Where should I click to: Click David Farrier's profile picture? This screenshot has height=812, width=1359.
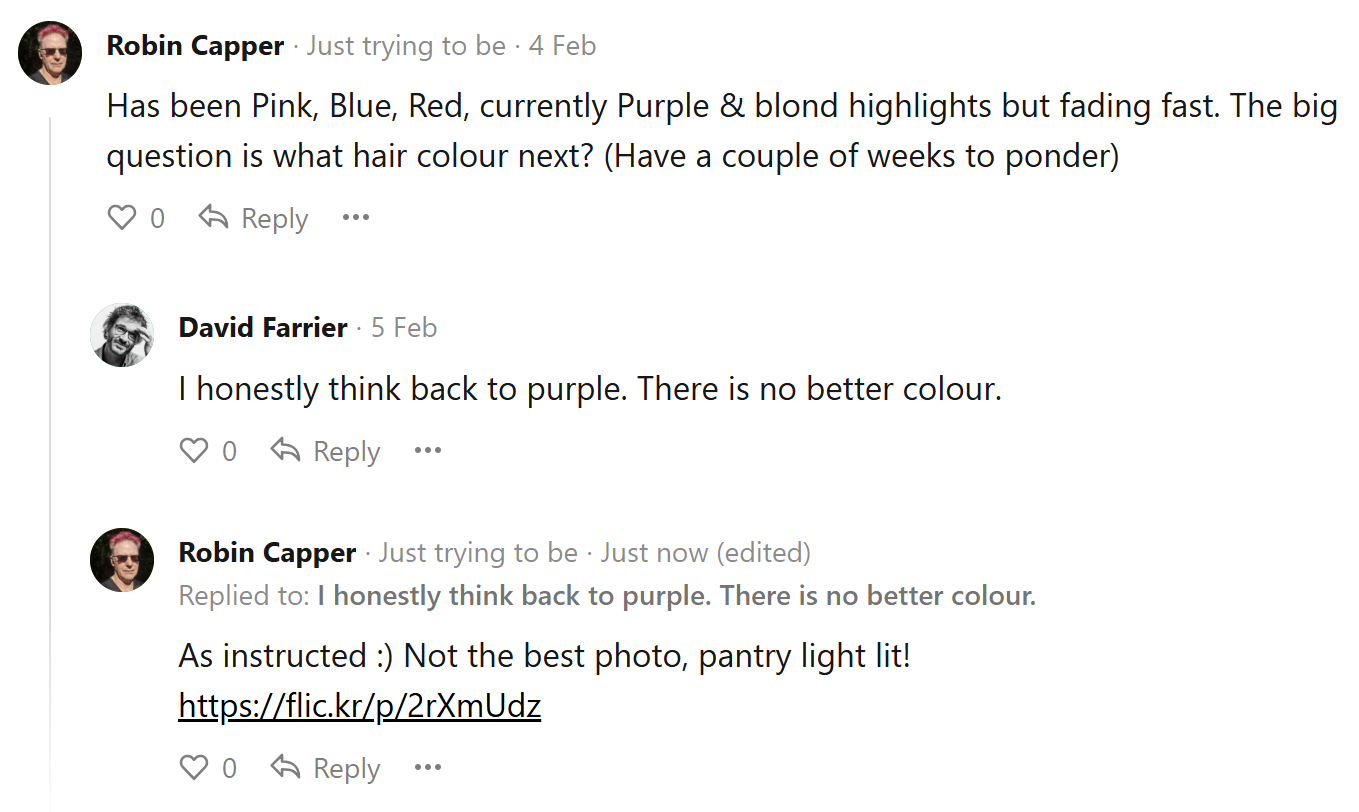coord(122,335)
